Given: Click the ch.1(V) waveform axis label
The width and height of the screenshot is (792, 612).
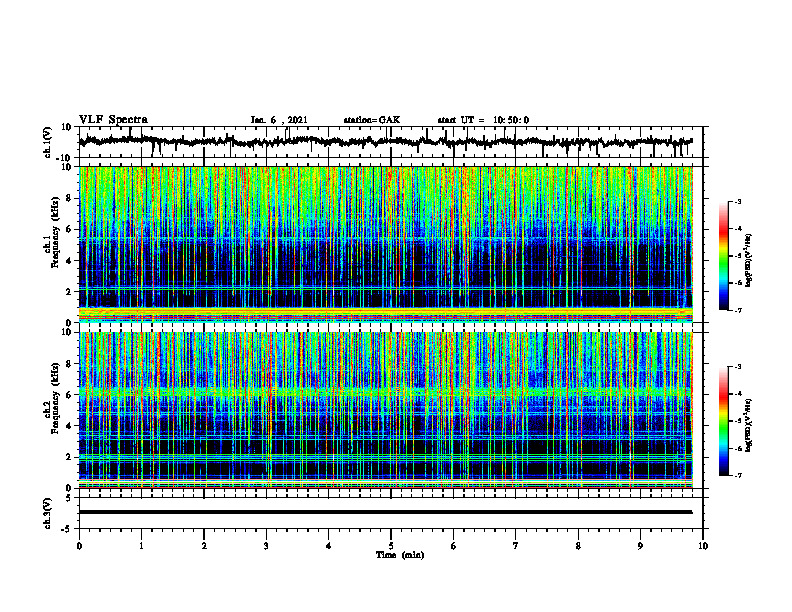Looking at the screenshot, I should point(48,142).
